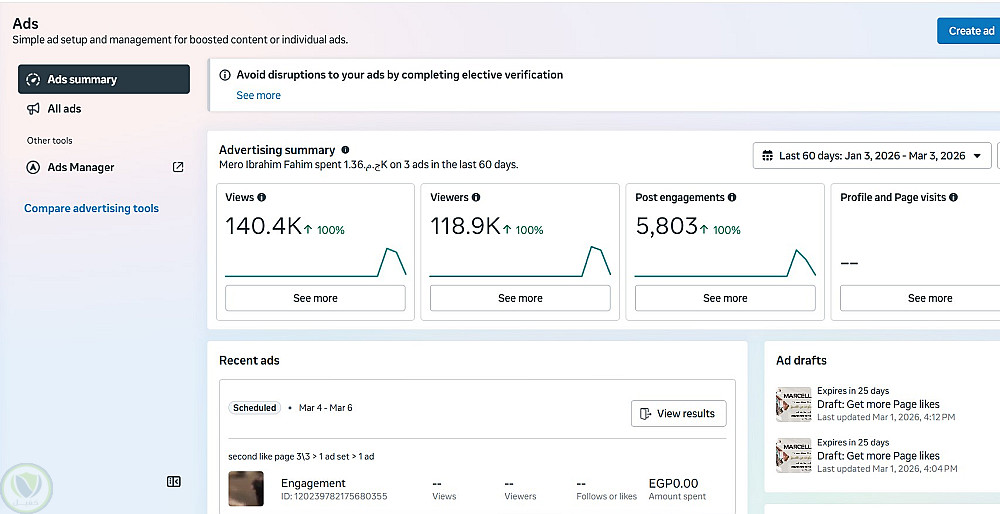Open the Last 60 days date range dropdown

[x=871, y=156]
